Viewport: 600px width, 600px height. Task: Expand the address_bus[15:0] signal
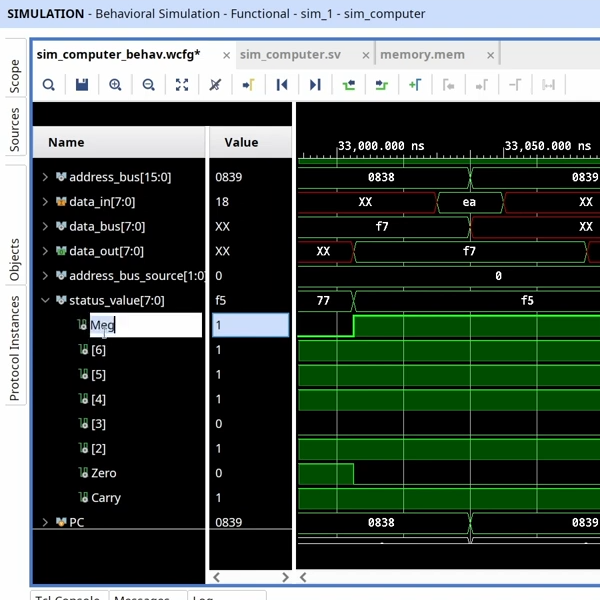point(45,177)
